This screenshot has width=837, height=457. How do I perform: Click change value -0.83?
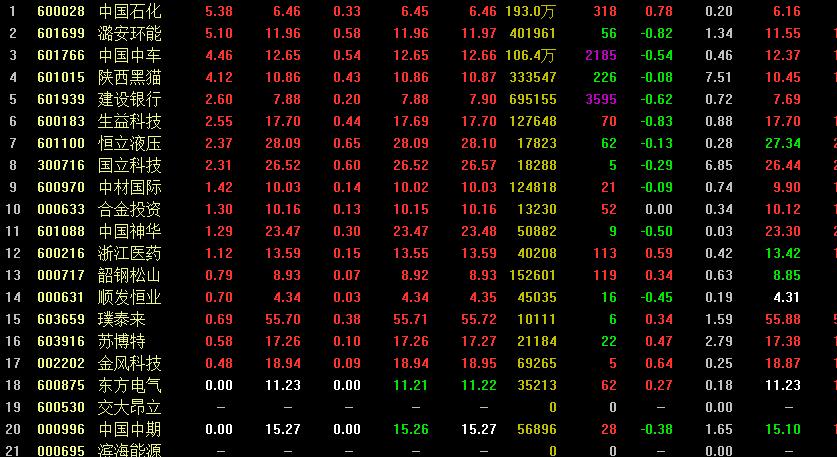657,121
